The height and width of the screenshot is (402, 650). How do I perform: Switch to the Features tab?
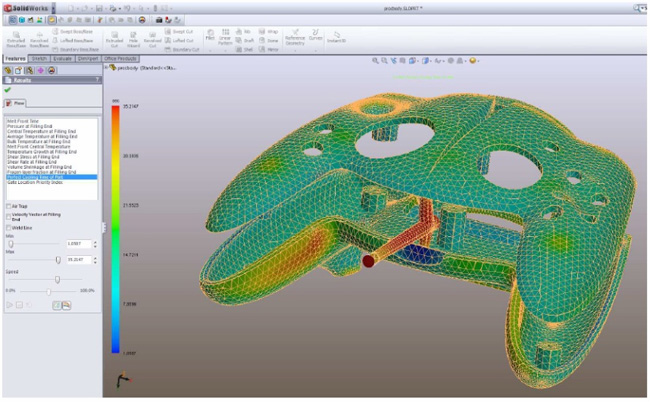point(15,58)
